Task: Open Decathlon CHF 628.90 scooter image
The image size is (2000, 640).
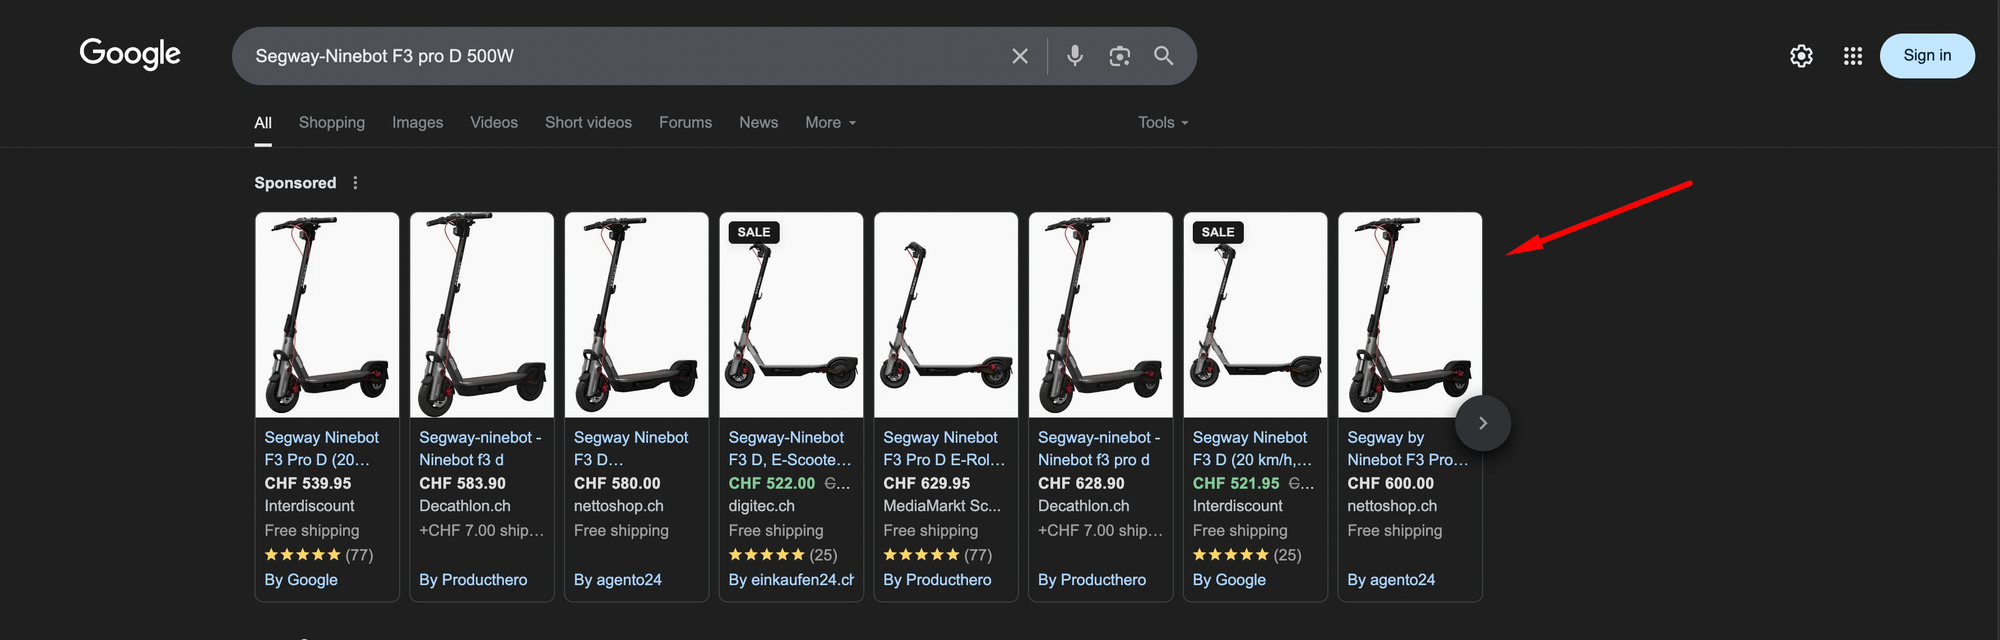Action: (1100, 315)
